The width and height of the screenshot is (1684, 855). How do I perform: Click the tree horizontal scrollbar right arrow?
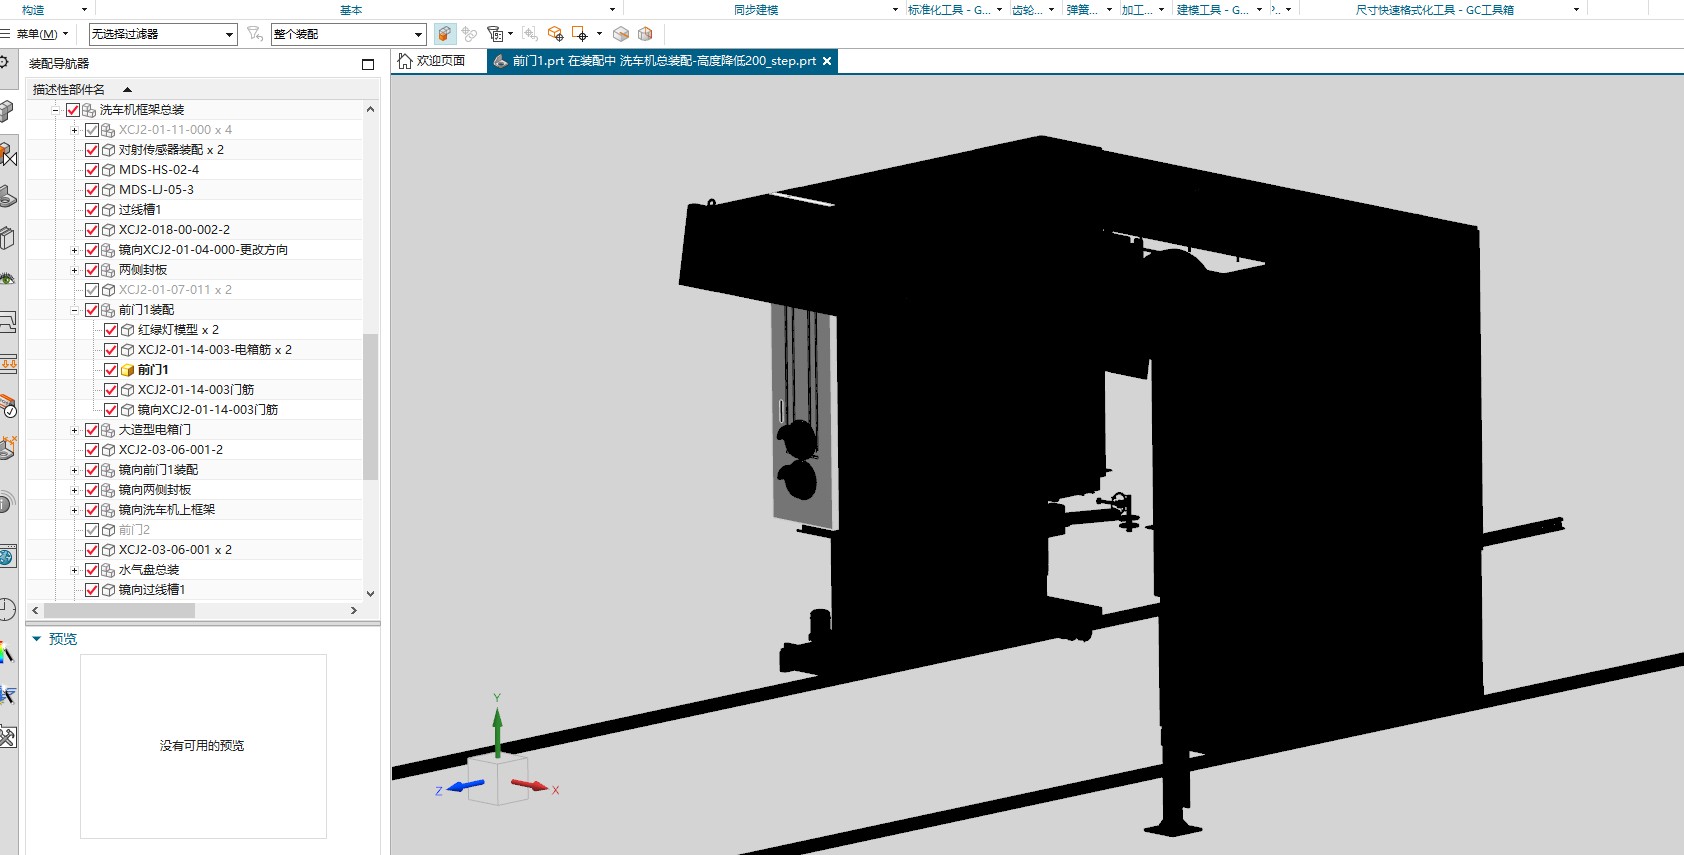pyautogui.click(x=354, y=610)
